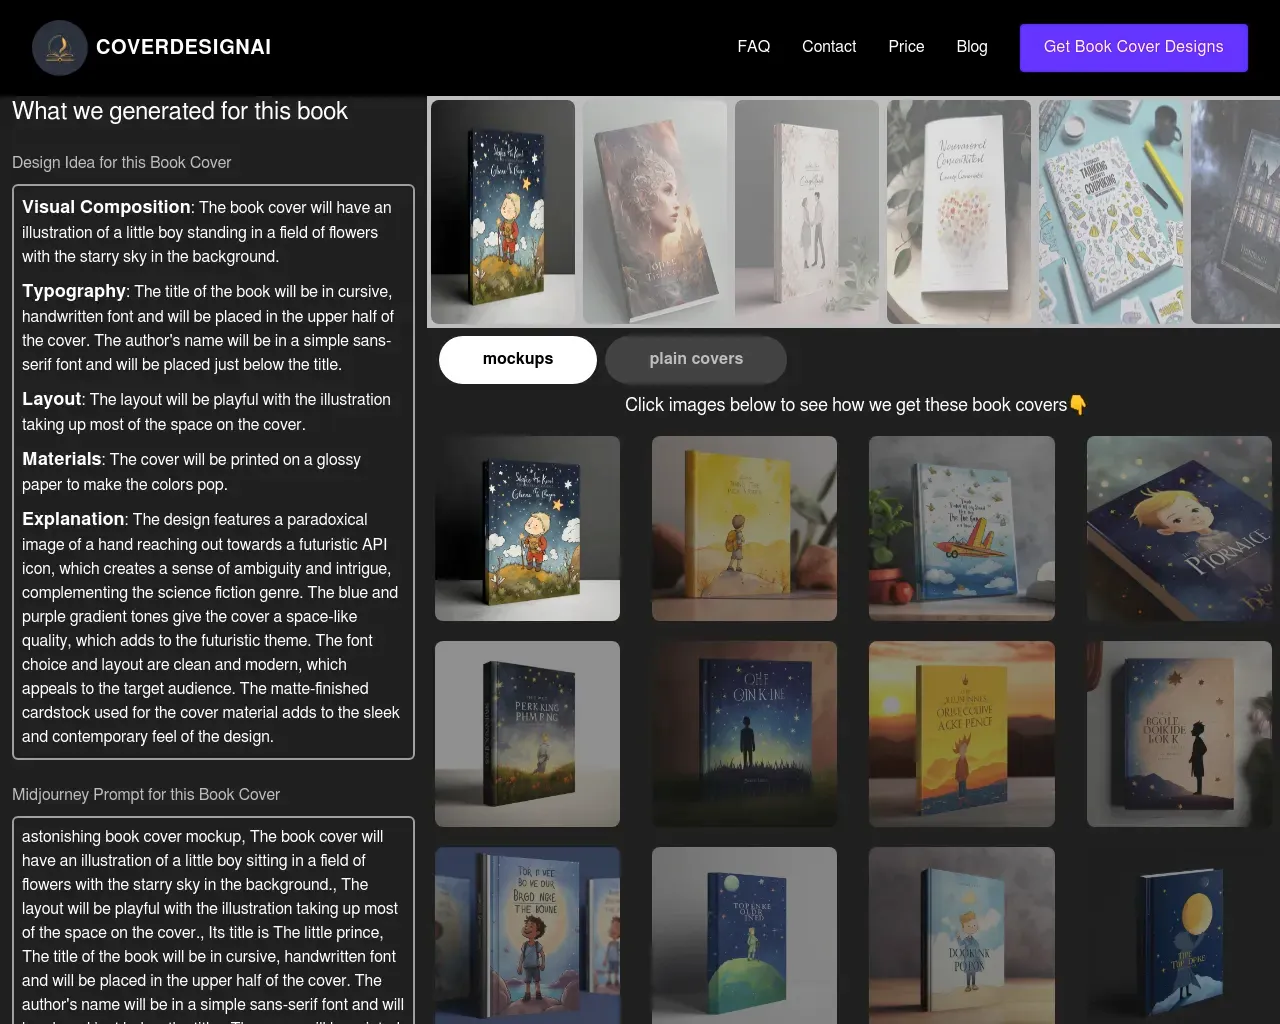Select carousel thumbnail of doodle pattern book
1280x1024 pixels.
[x=1111, y=212]
